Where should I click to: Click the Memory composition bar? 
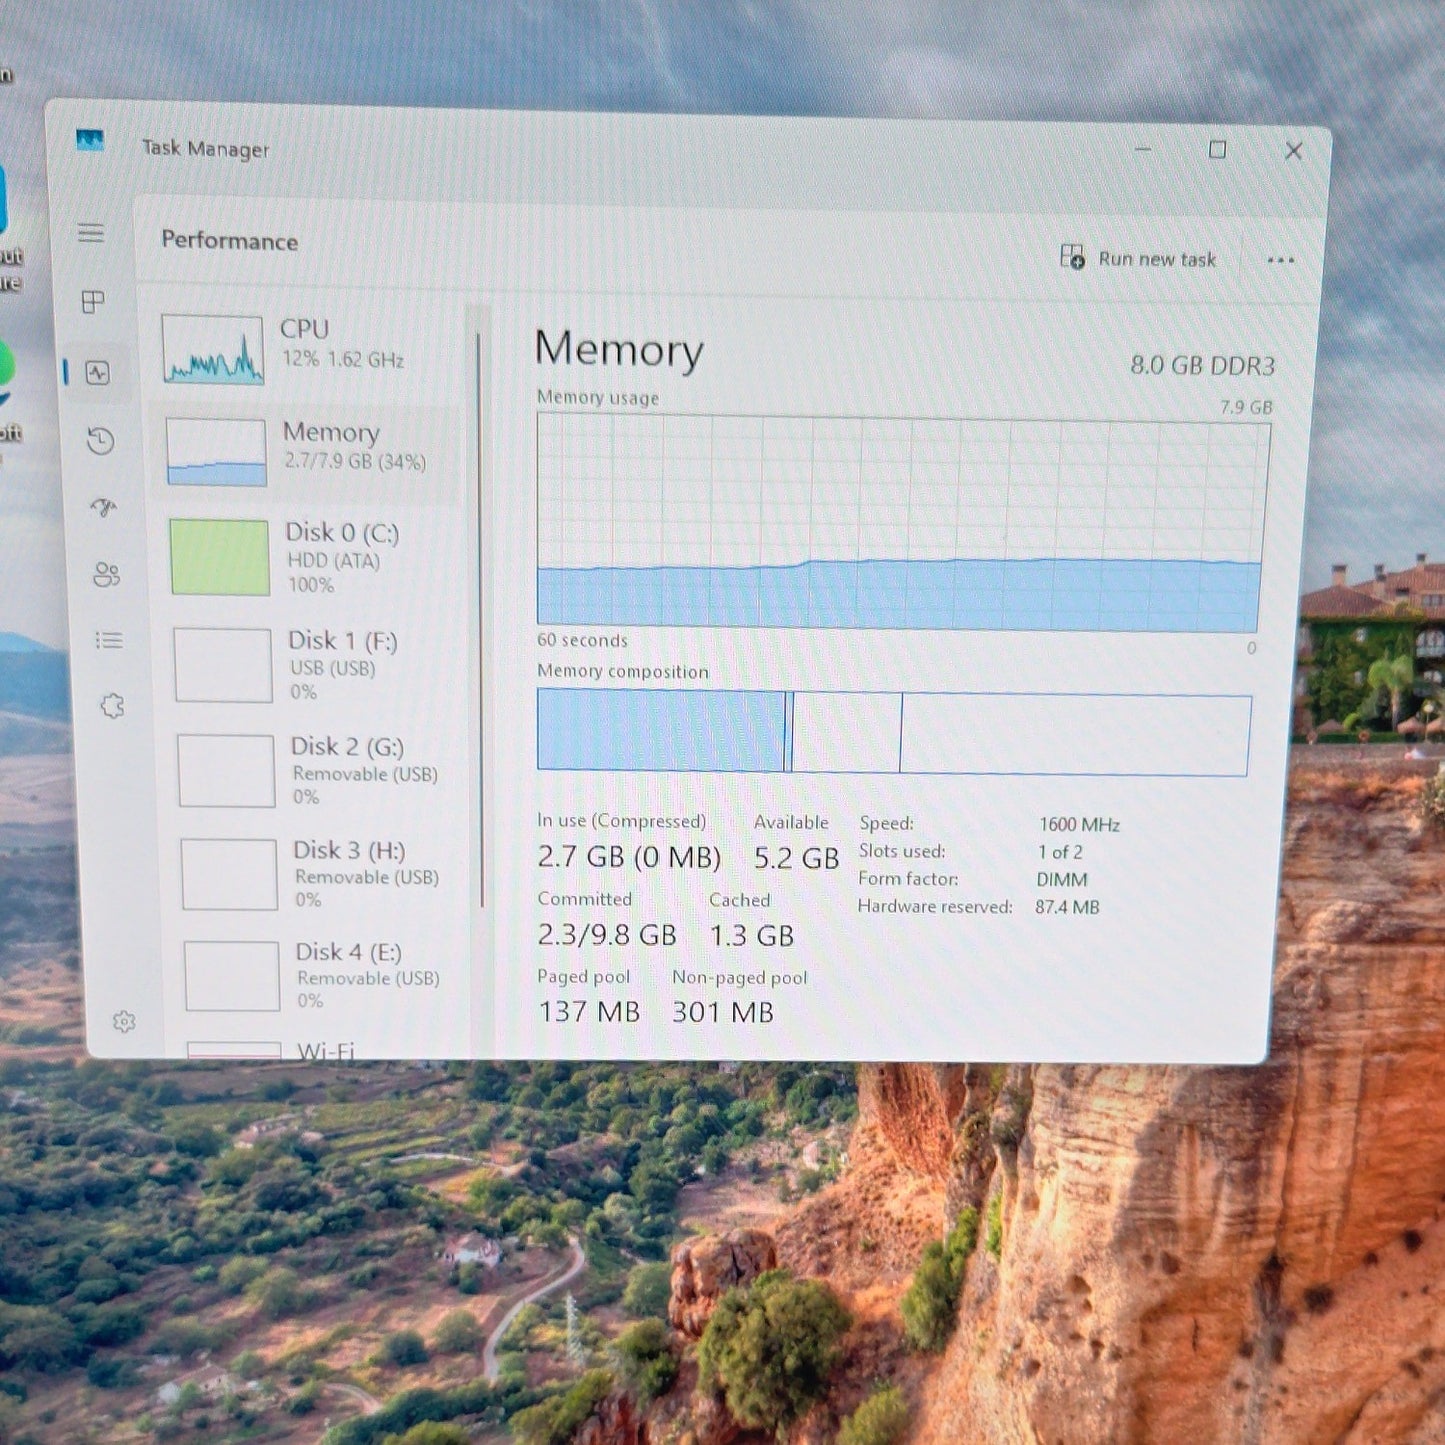(894, 732)
